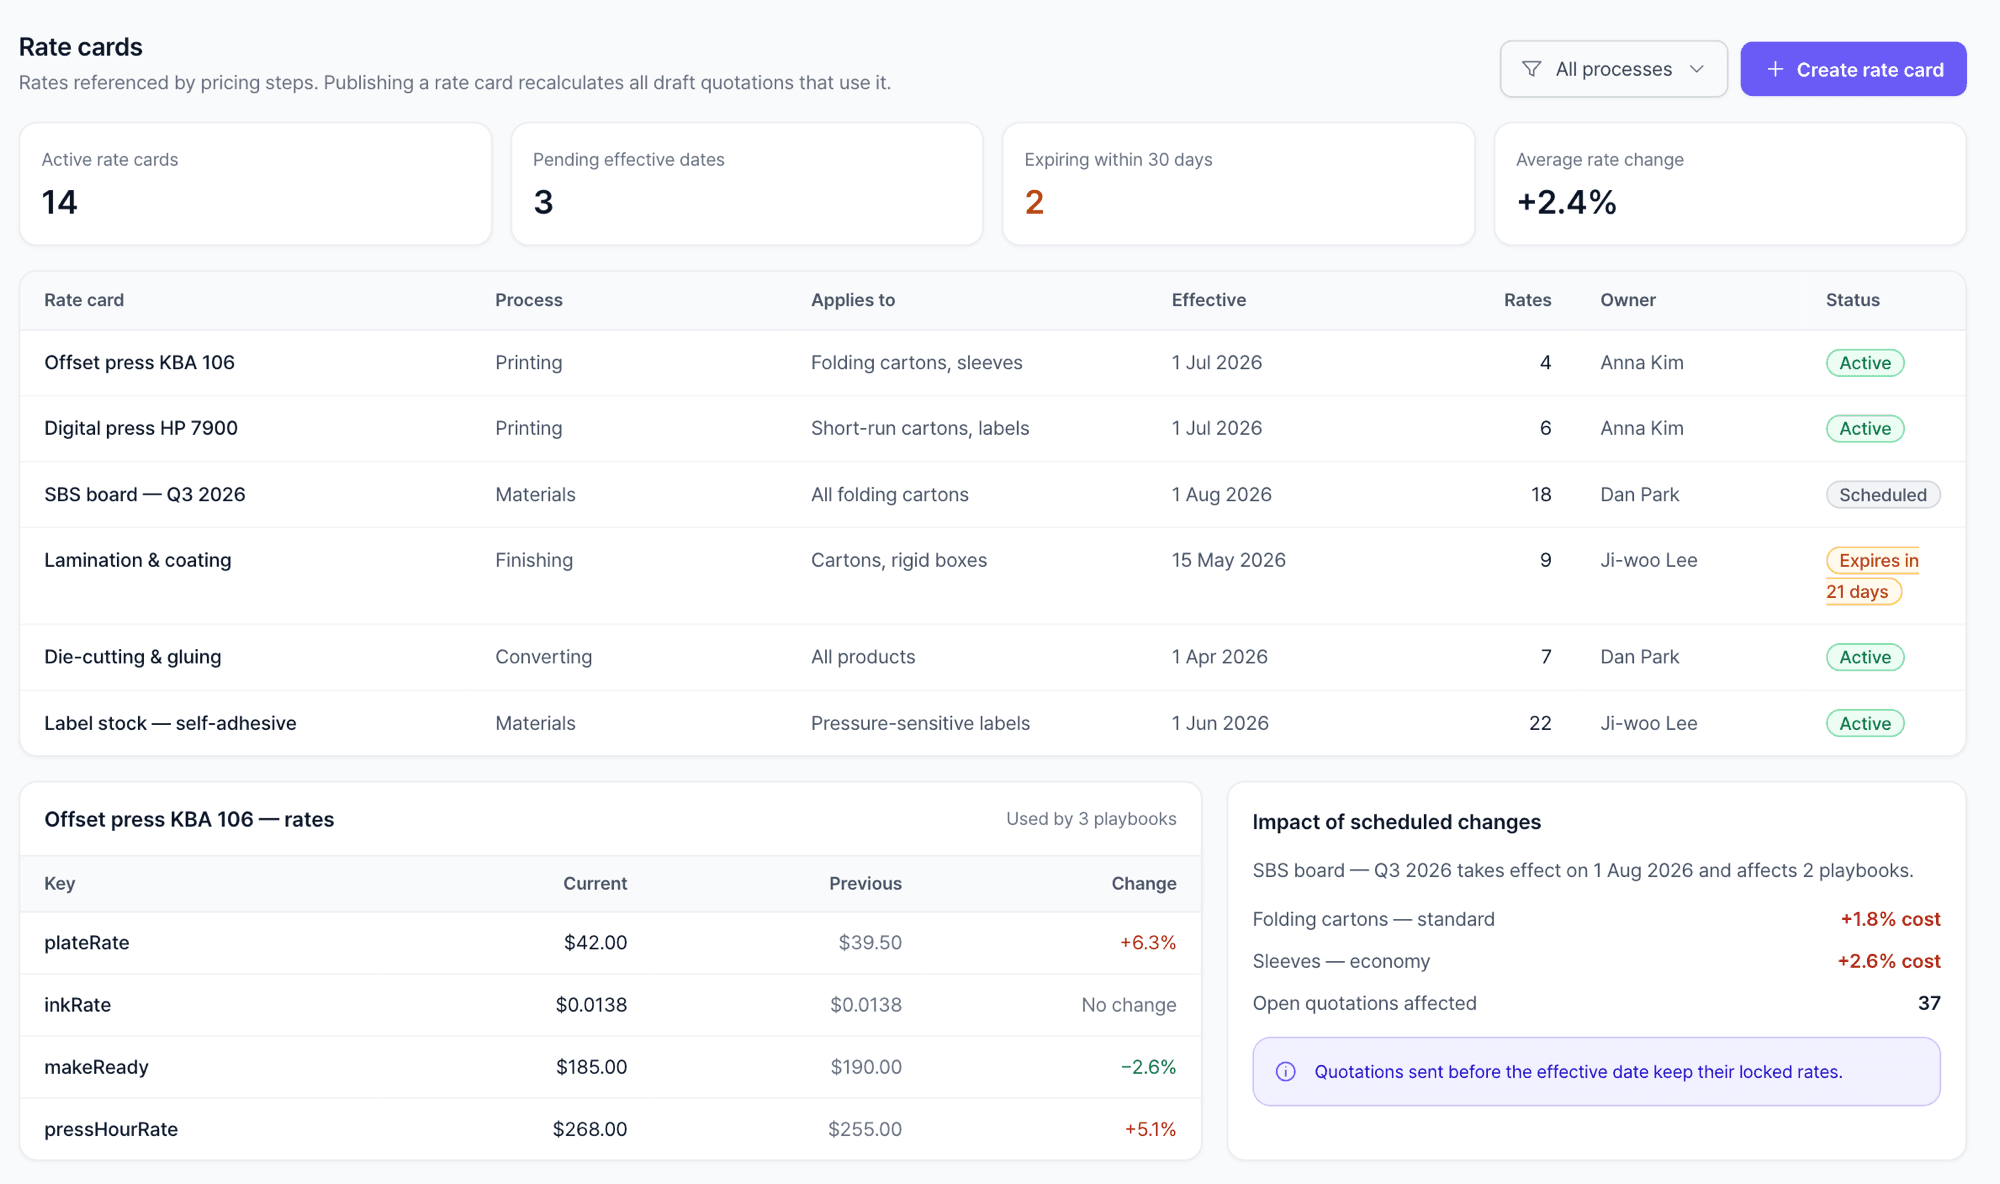Open the Offset press KBA 106 row
This screenshot has height=1184, width=2000.
click(992, 363)
